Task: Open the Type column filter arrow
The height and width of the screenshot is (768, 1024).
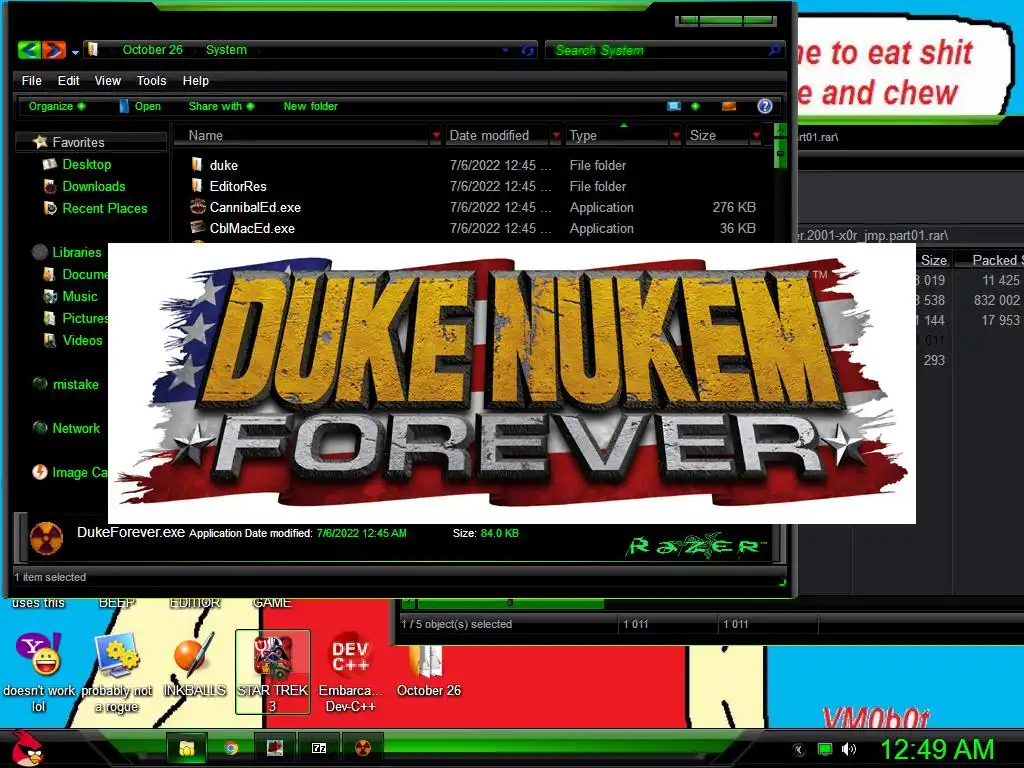Action: pyautogui.click(x=676, y=135)
